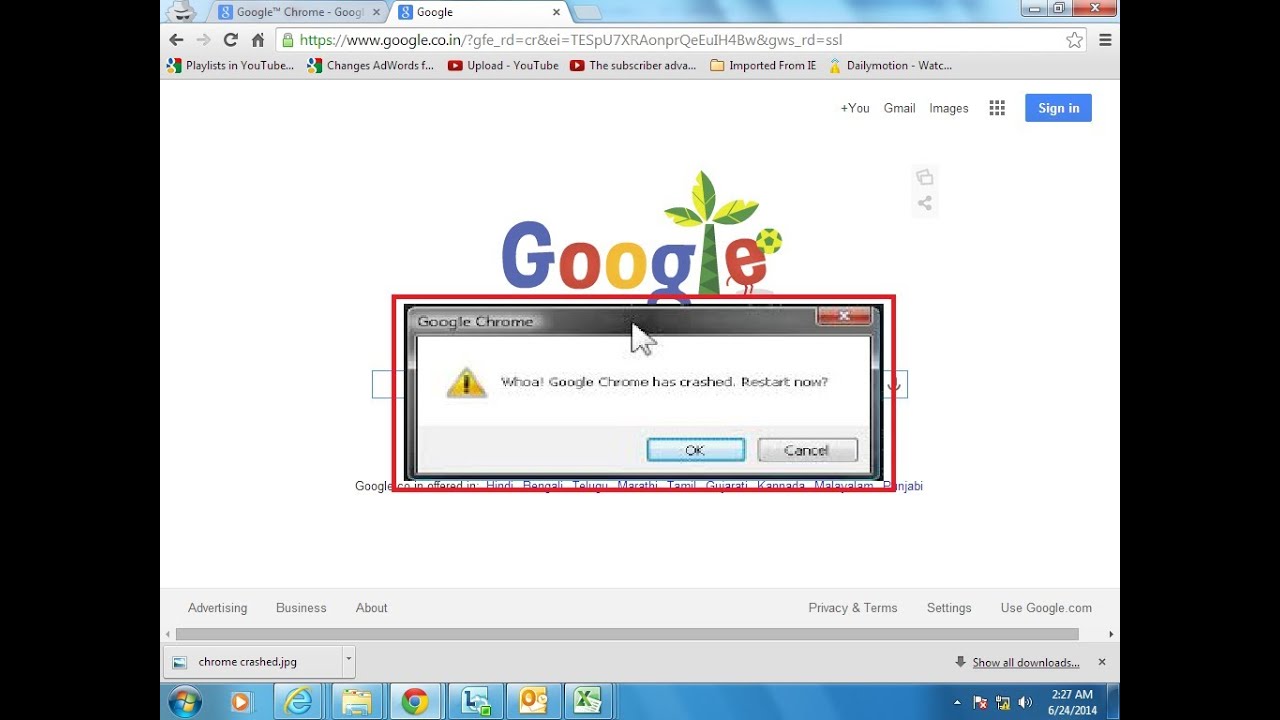Click the address bar URL
Image resolution: width=1280 pixels, height=720 pixels.
click(x=571, y=40)
